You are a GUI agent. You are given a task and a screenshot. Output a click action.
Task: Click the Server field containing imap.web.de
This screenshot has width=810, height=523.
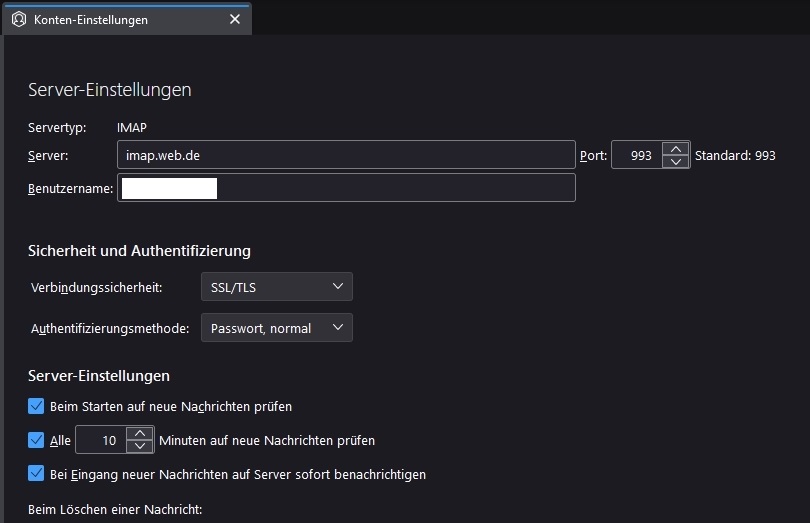[x=346, y=155]
